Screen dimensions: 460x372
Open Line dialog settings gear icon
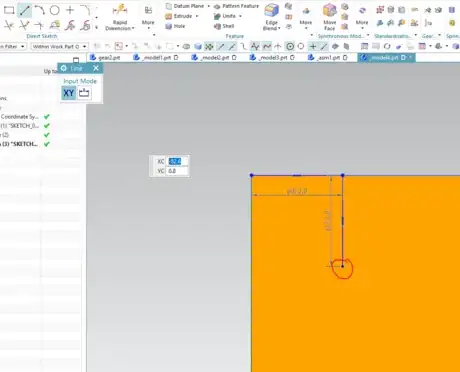coord(64,68)
